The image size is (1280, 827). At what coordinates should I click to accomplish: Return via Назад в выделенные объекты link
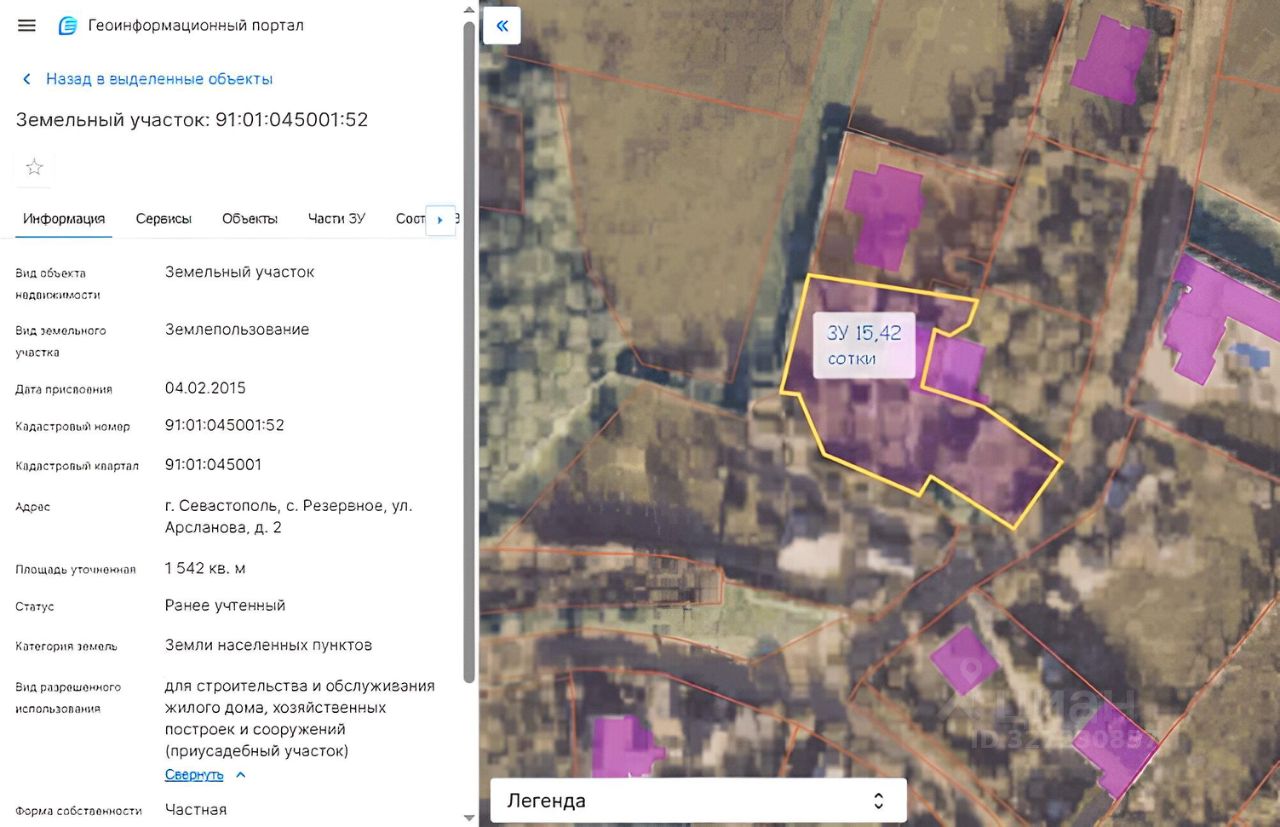[159, 79]
